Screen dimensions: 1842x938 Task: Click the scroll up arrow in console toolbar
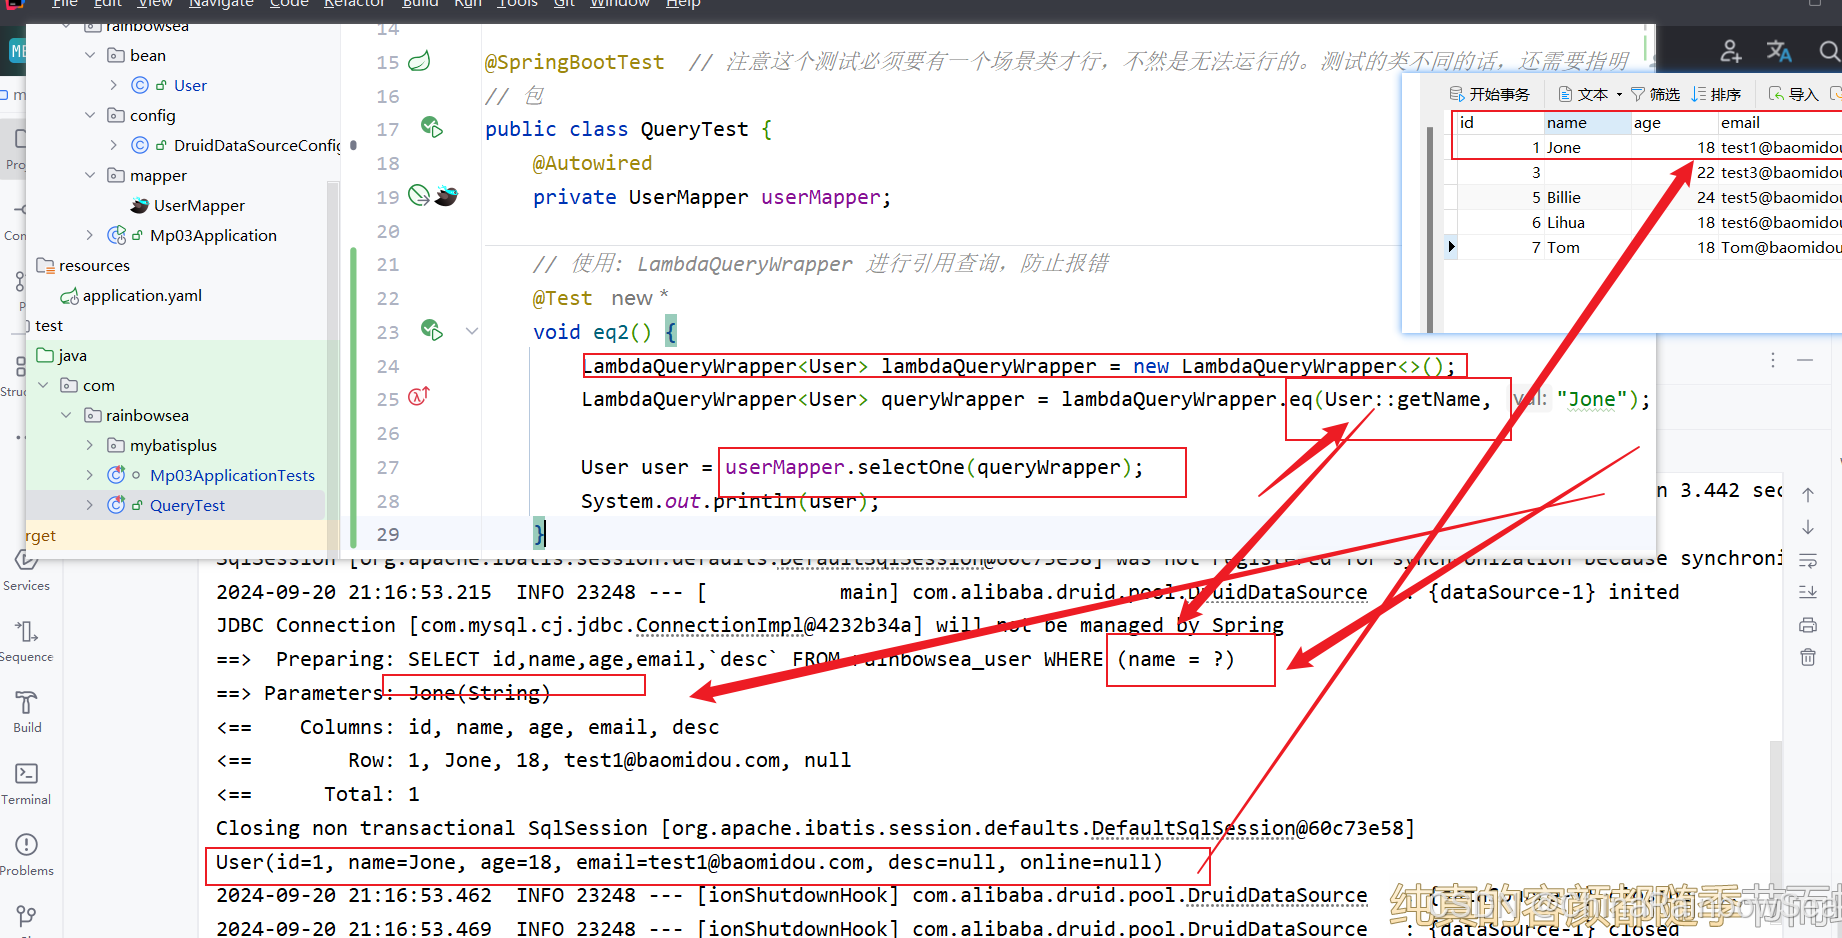tap(1808, 494)
